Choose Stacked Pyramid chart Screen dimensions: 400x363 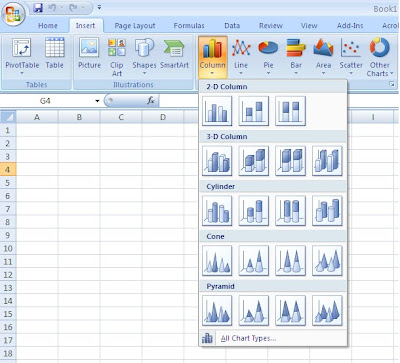[x=254, y=311]
